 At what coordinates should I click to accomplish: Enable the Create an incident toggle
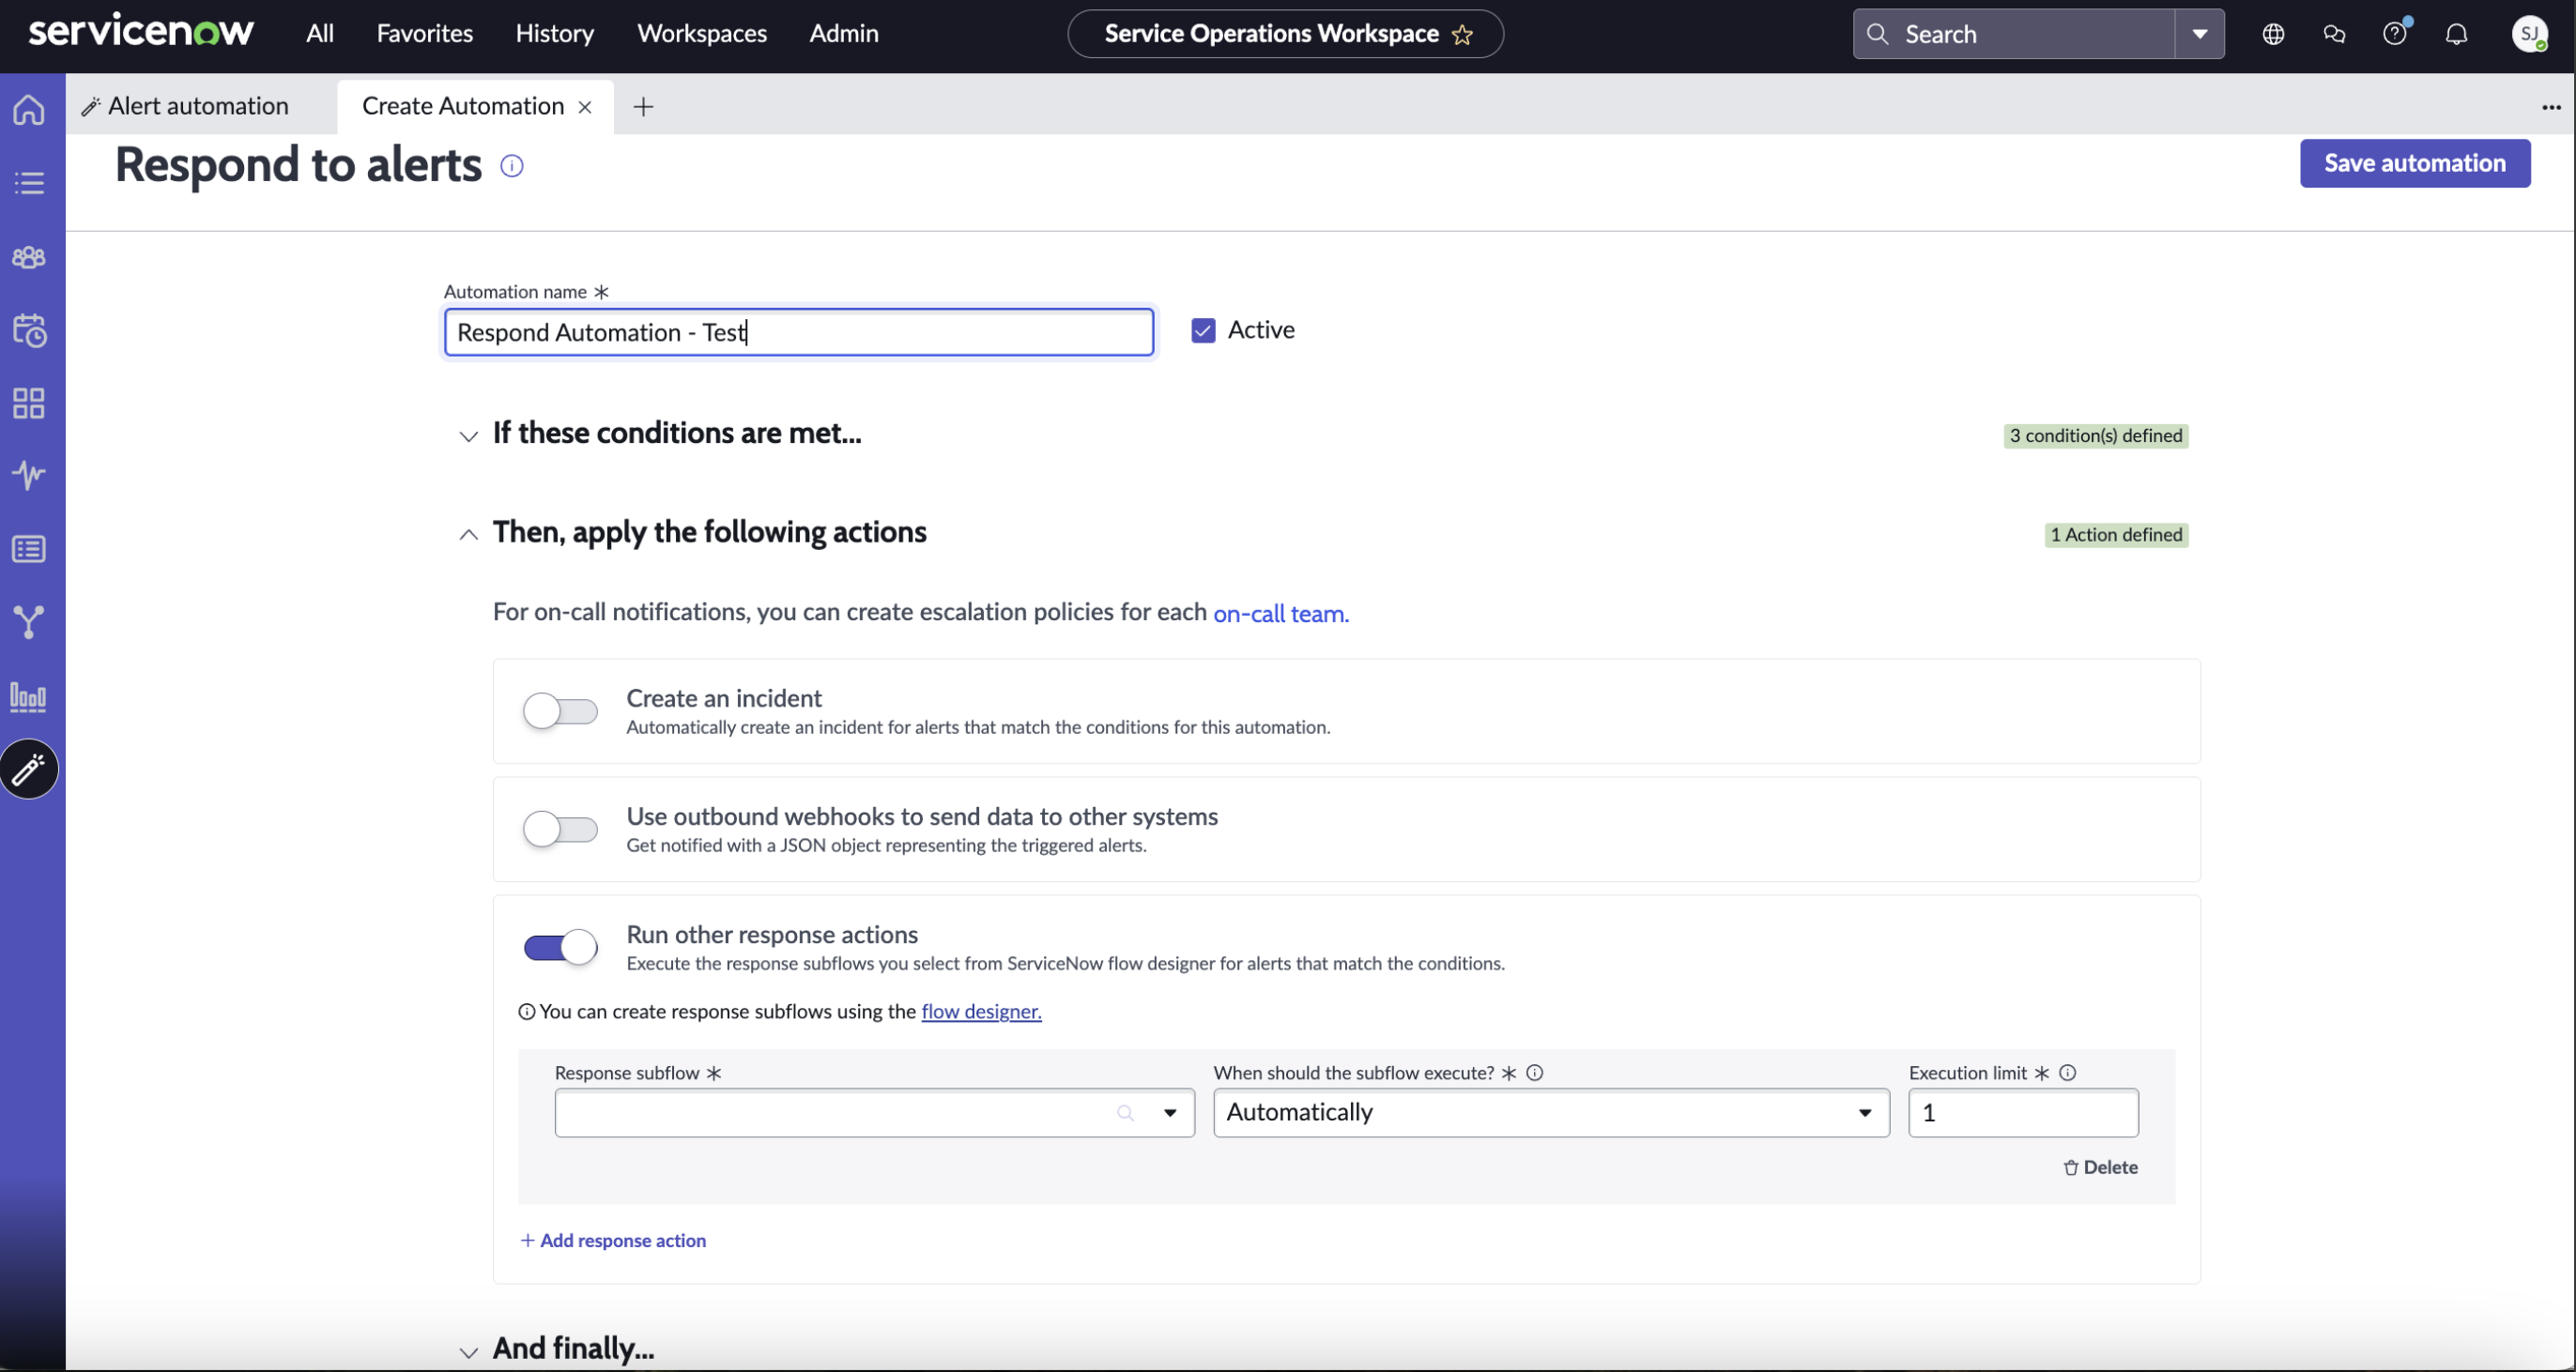pyautogui.click(x=560, y=711)
